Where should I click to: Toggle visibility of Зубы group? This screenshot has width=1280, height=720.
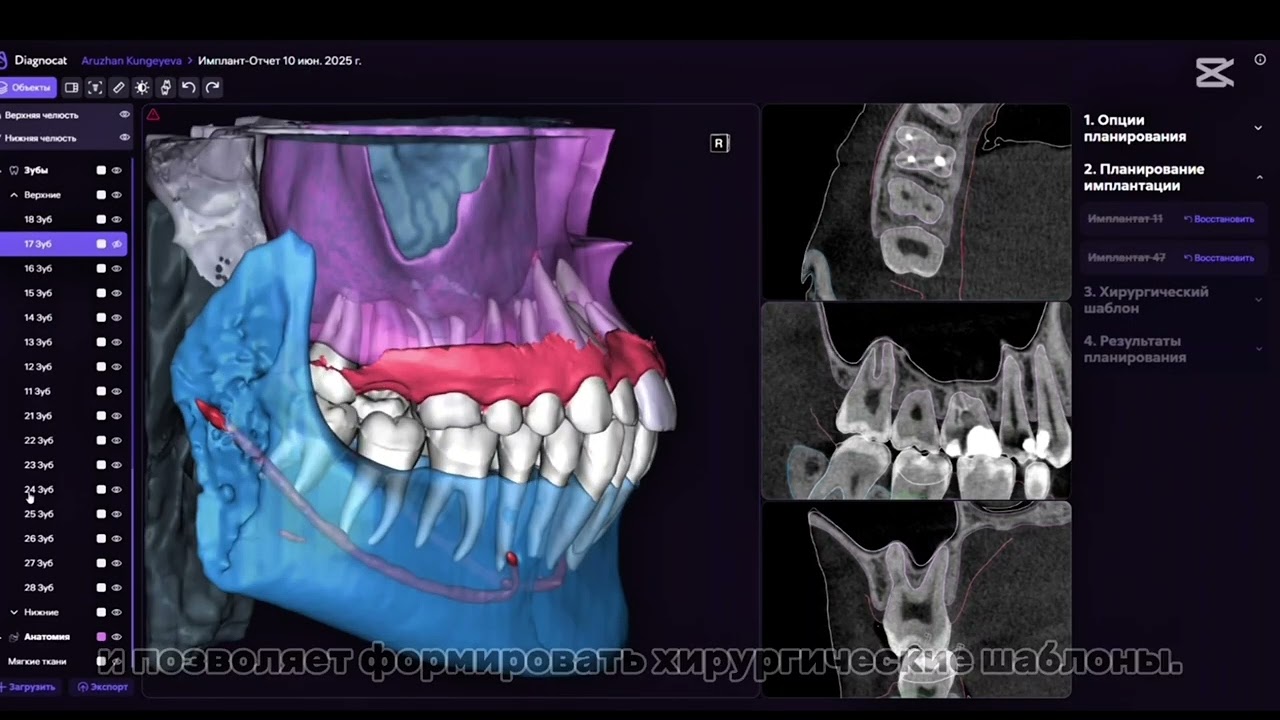tap(117, 170)
